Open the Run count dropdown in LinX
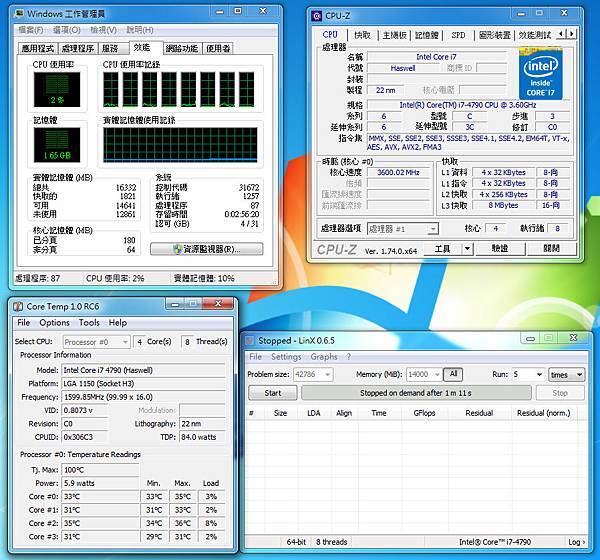The image size is (600, 560). [528, 374]
